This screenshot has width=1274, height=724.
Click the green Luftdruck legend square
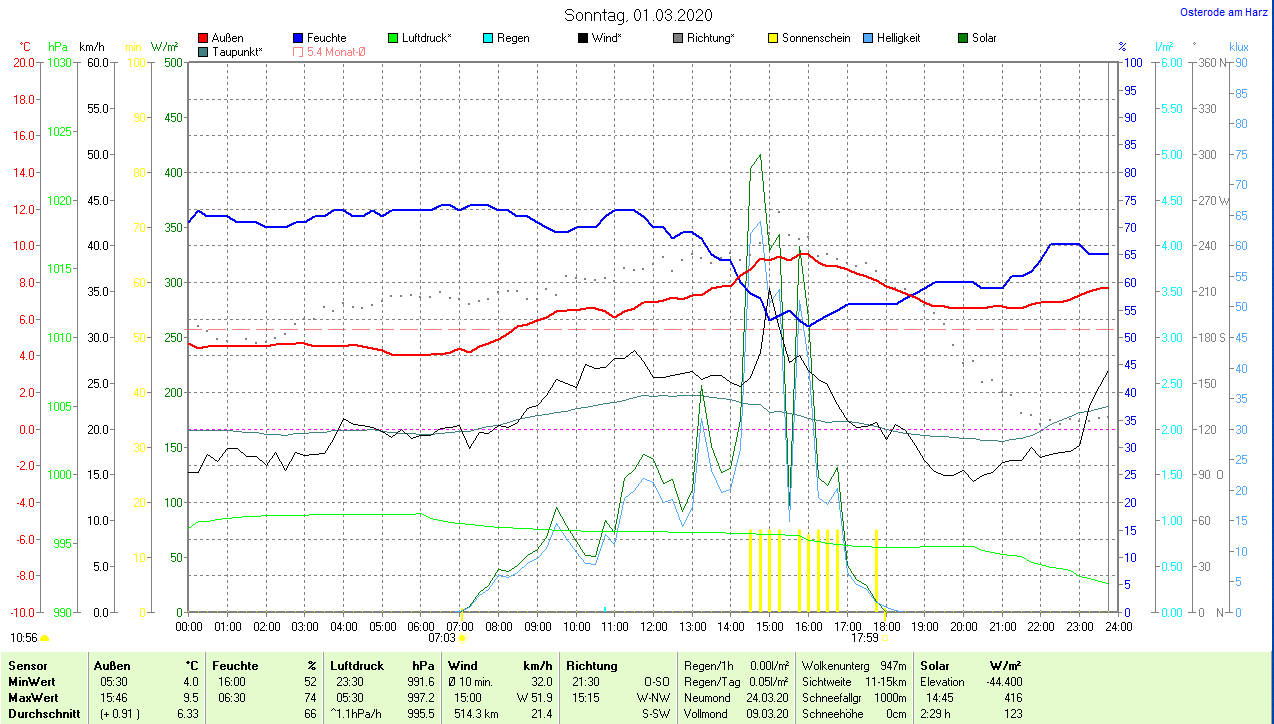tap(393, 38)
